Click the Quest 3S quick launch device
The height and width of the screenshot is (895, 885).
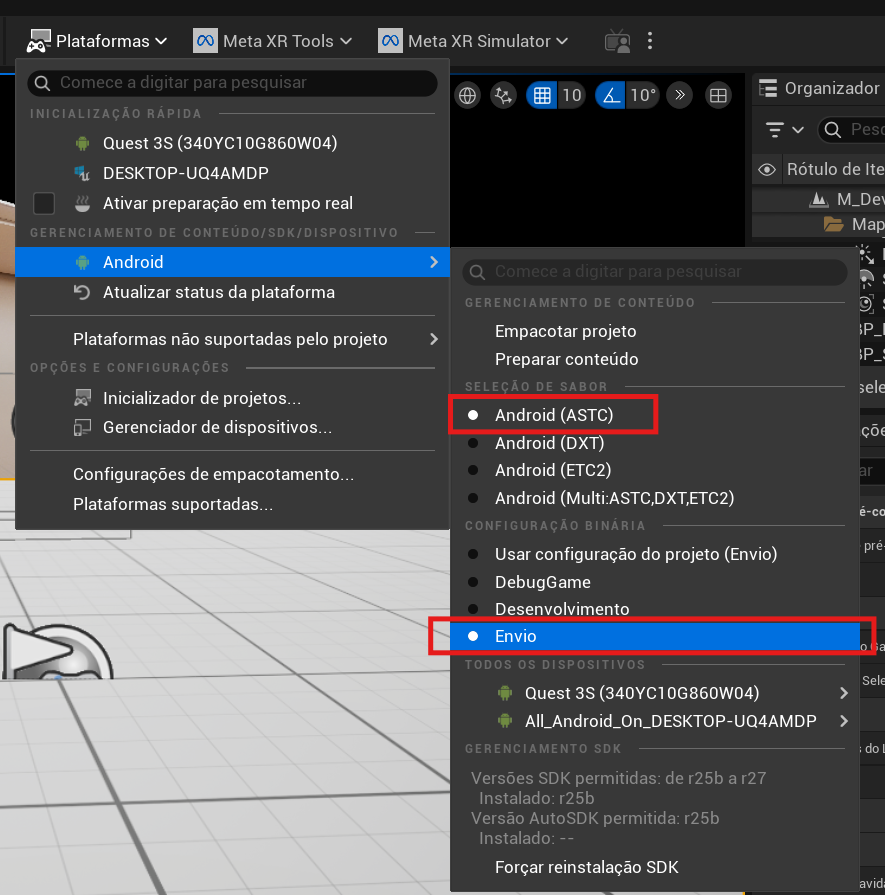tap(219, 143)
